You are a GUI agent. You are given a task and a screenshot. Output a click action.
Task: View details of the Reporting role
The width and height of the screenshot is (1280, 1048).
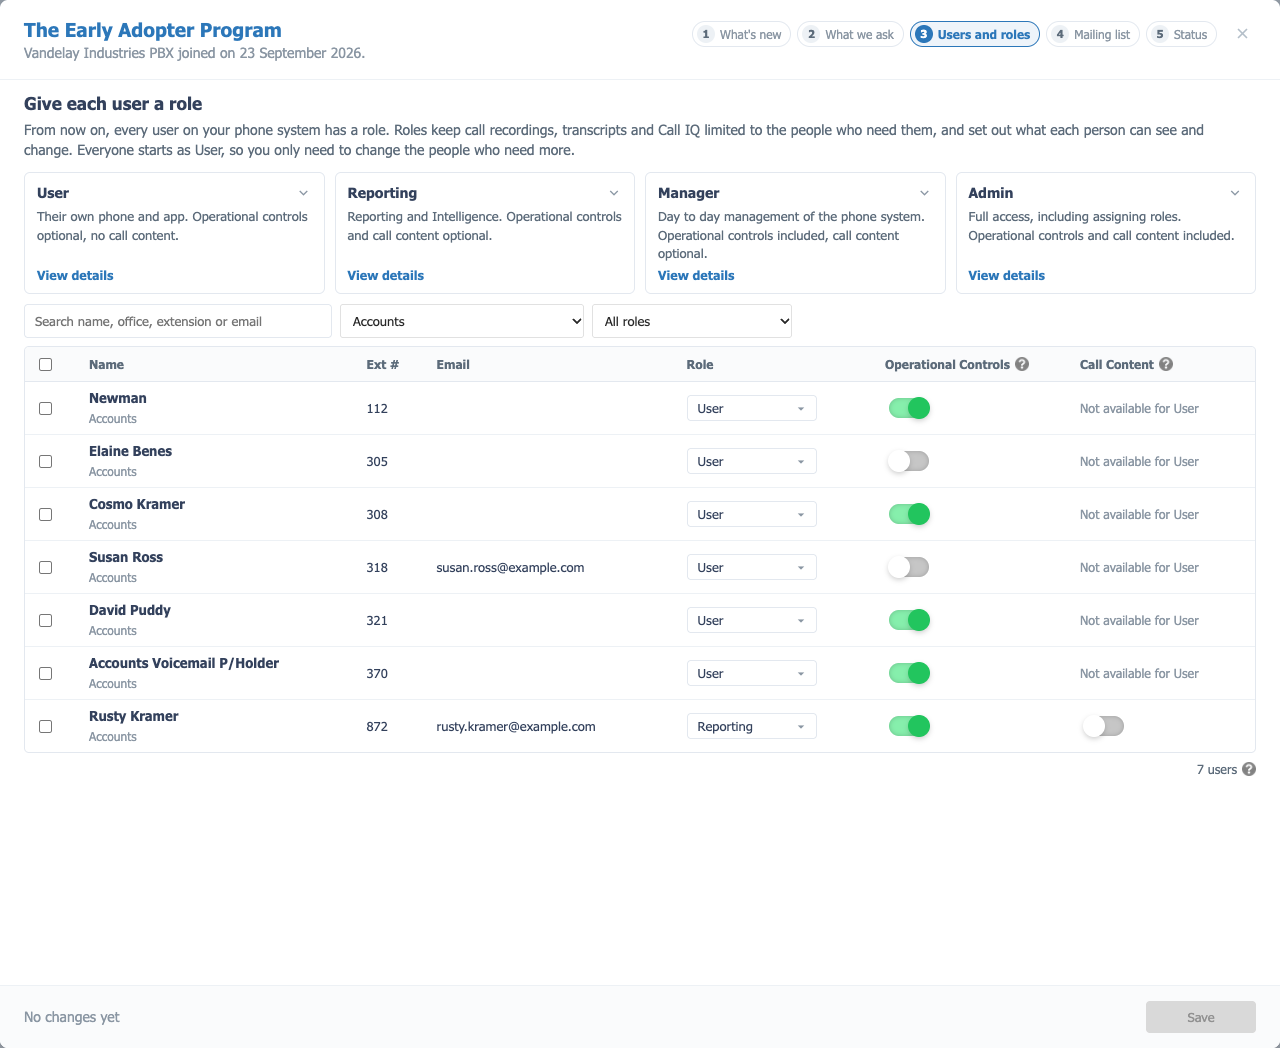tap(385, 275)
